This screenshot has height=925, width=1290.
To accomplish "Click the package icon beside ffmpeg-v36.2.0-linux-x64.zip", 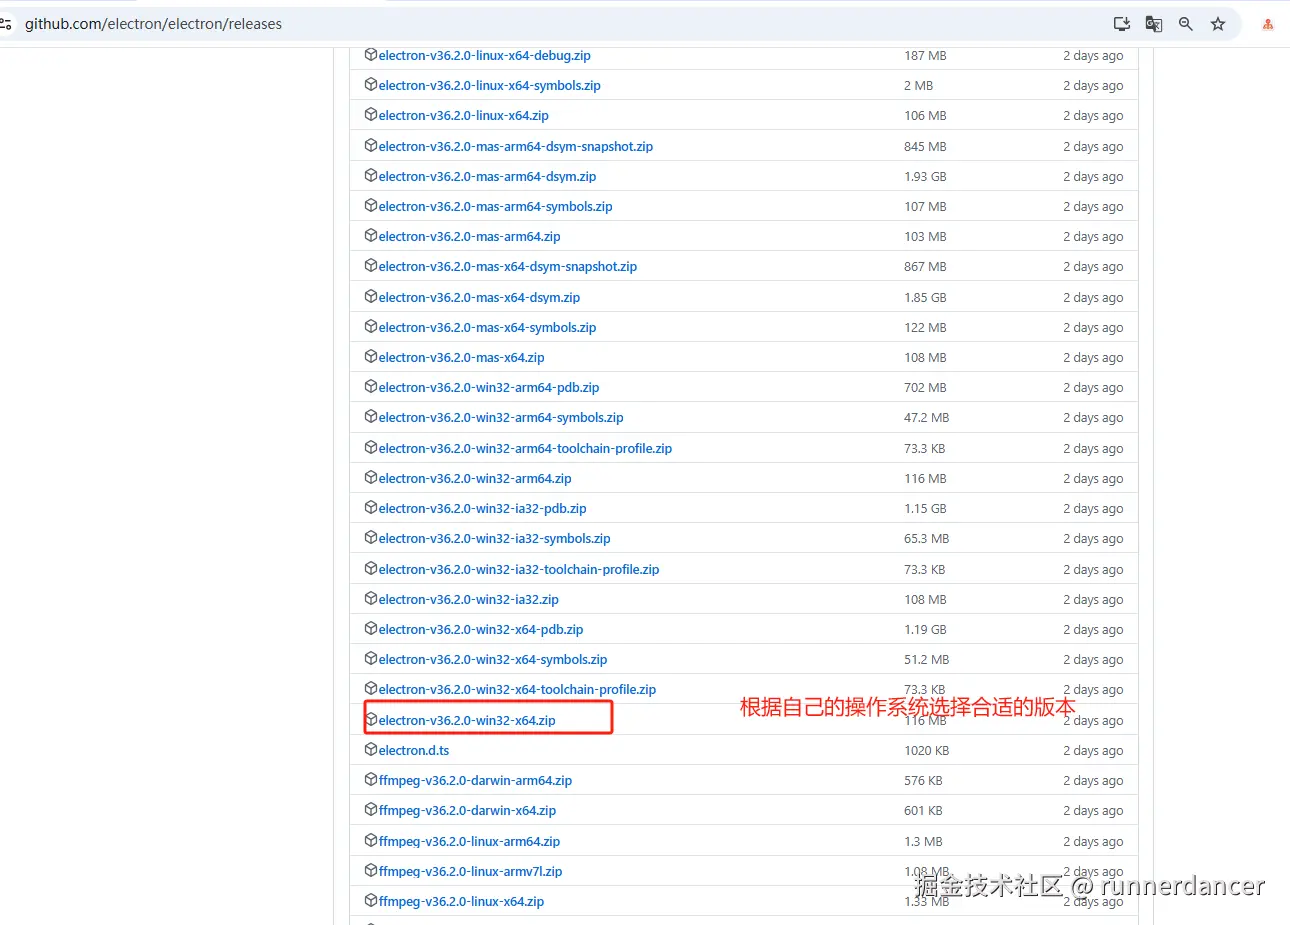I will coord(371,901).
